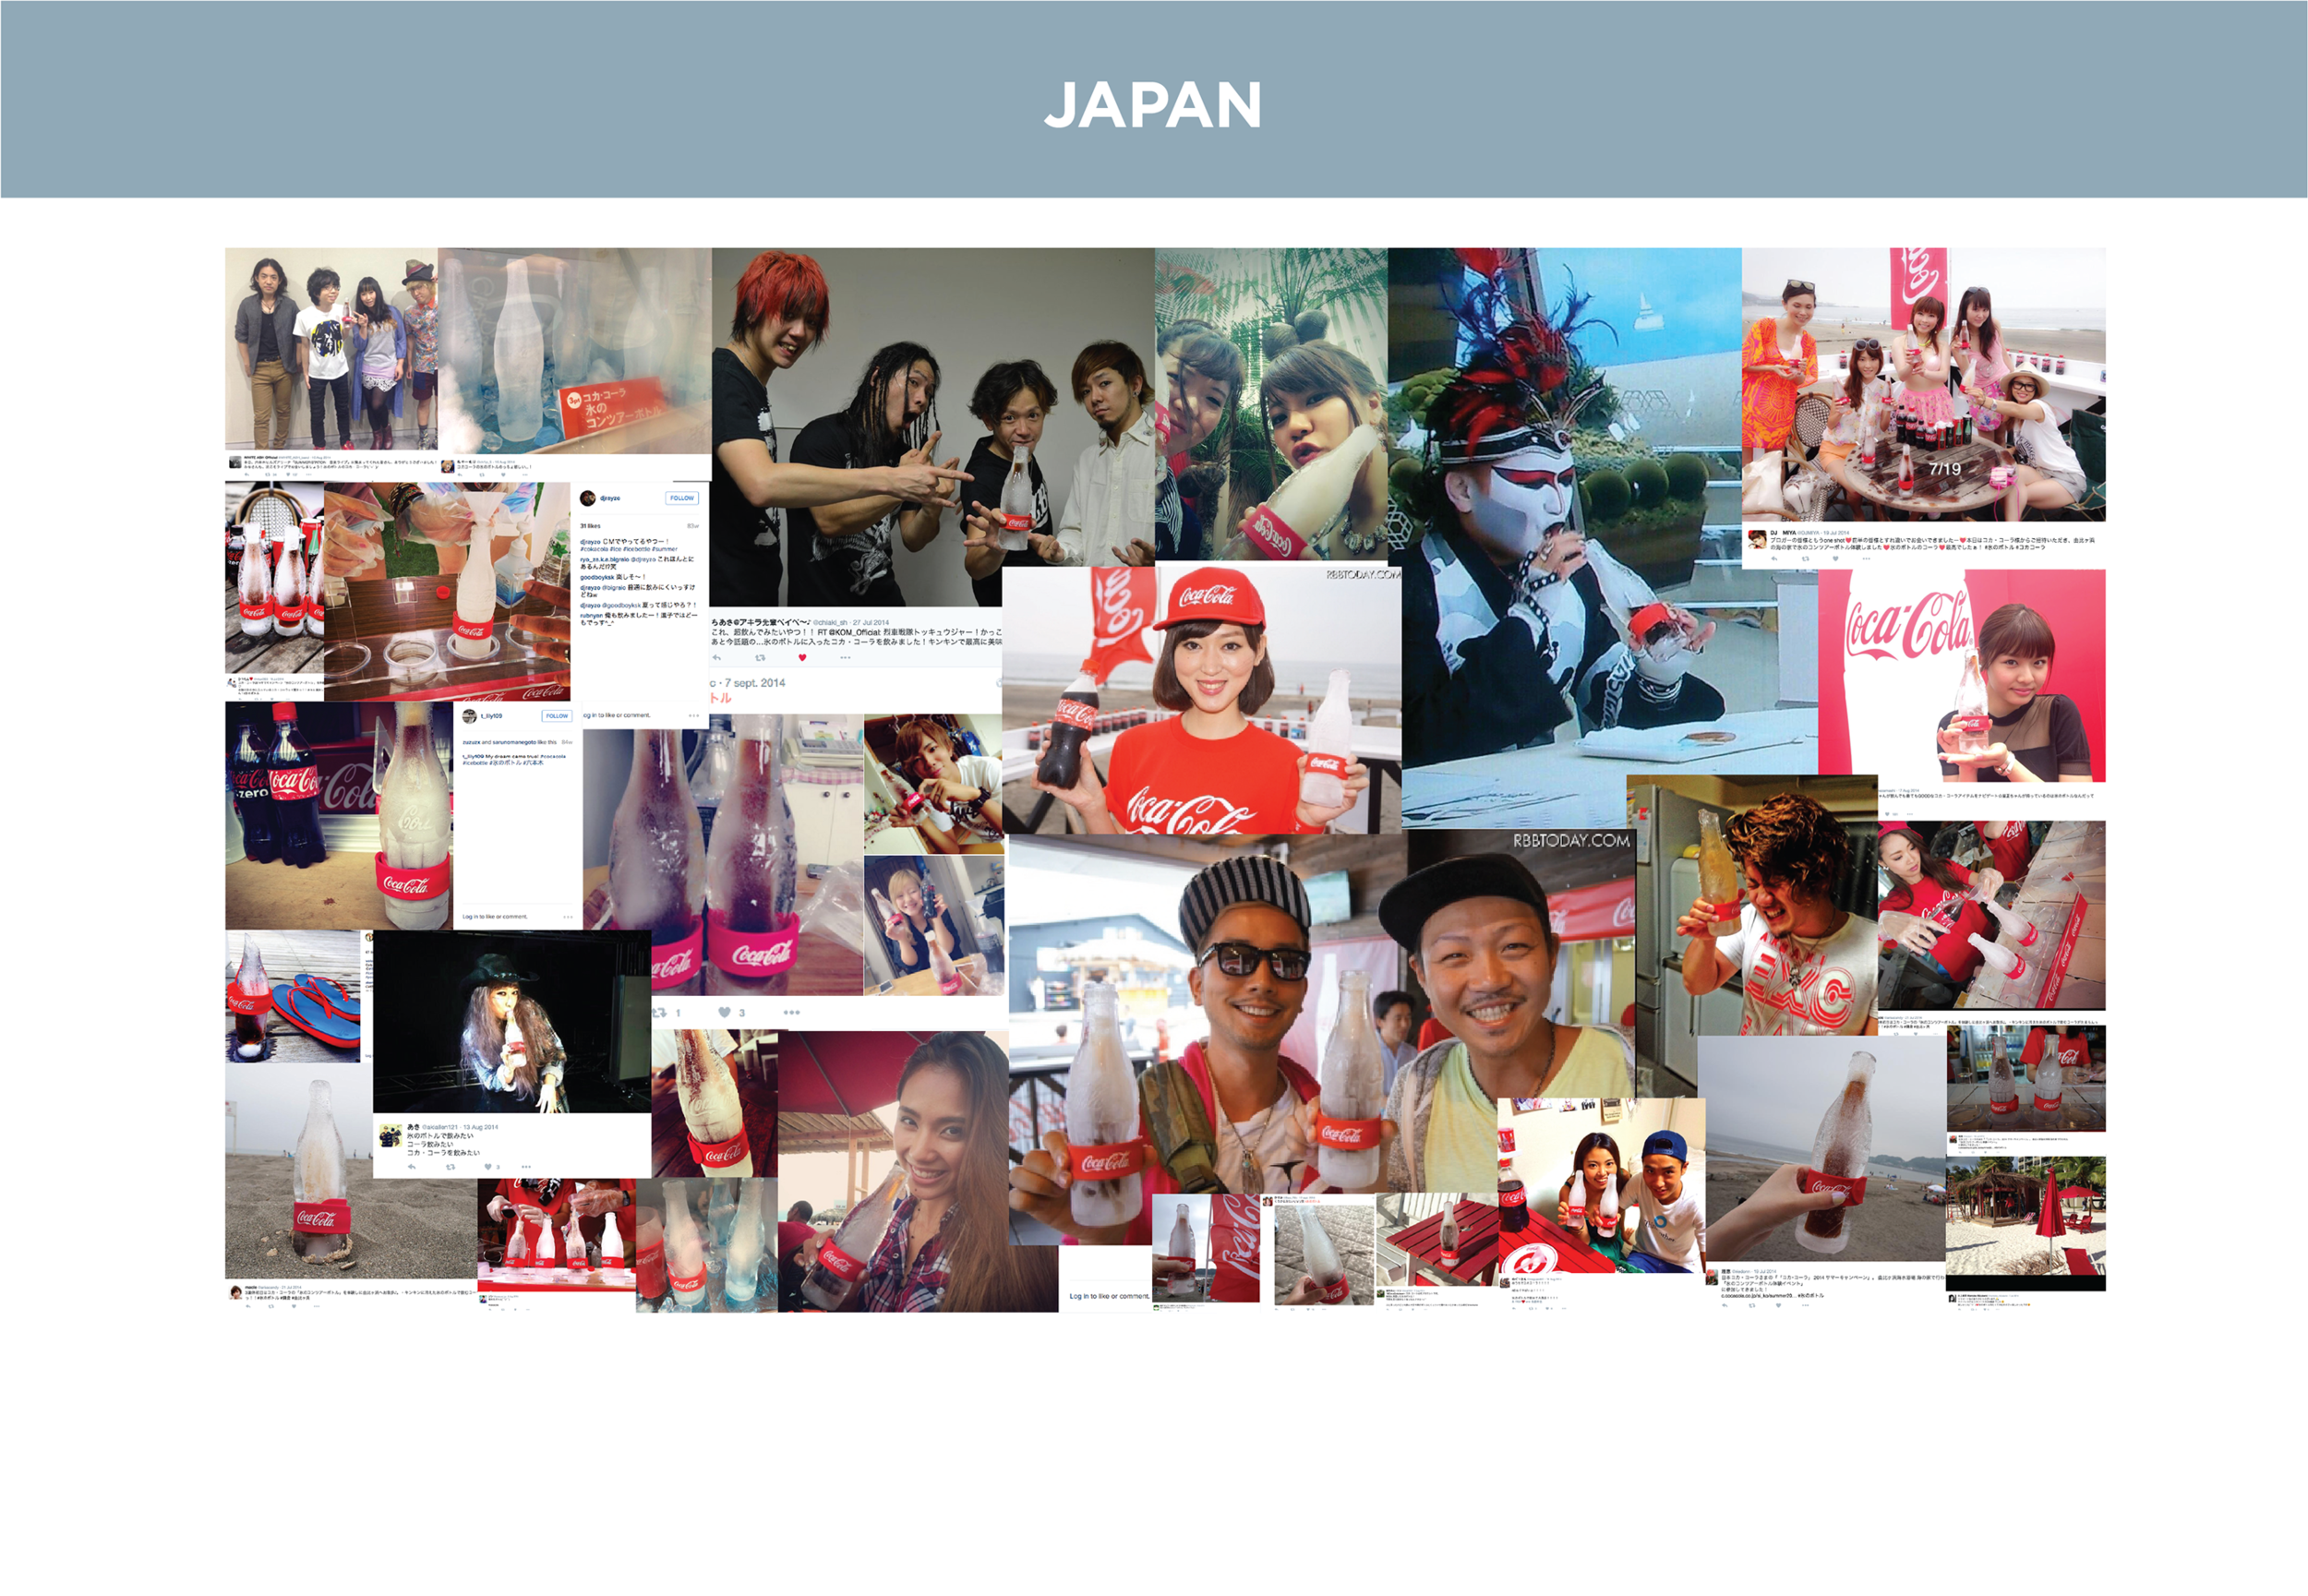Click reply arrow under the @chiaki_sh tweet
This screenshot has width=2308, height=1596.
pos(716,658)
